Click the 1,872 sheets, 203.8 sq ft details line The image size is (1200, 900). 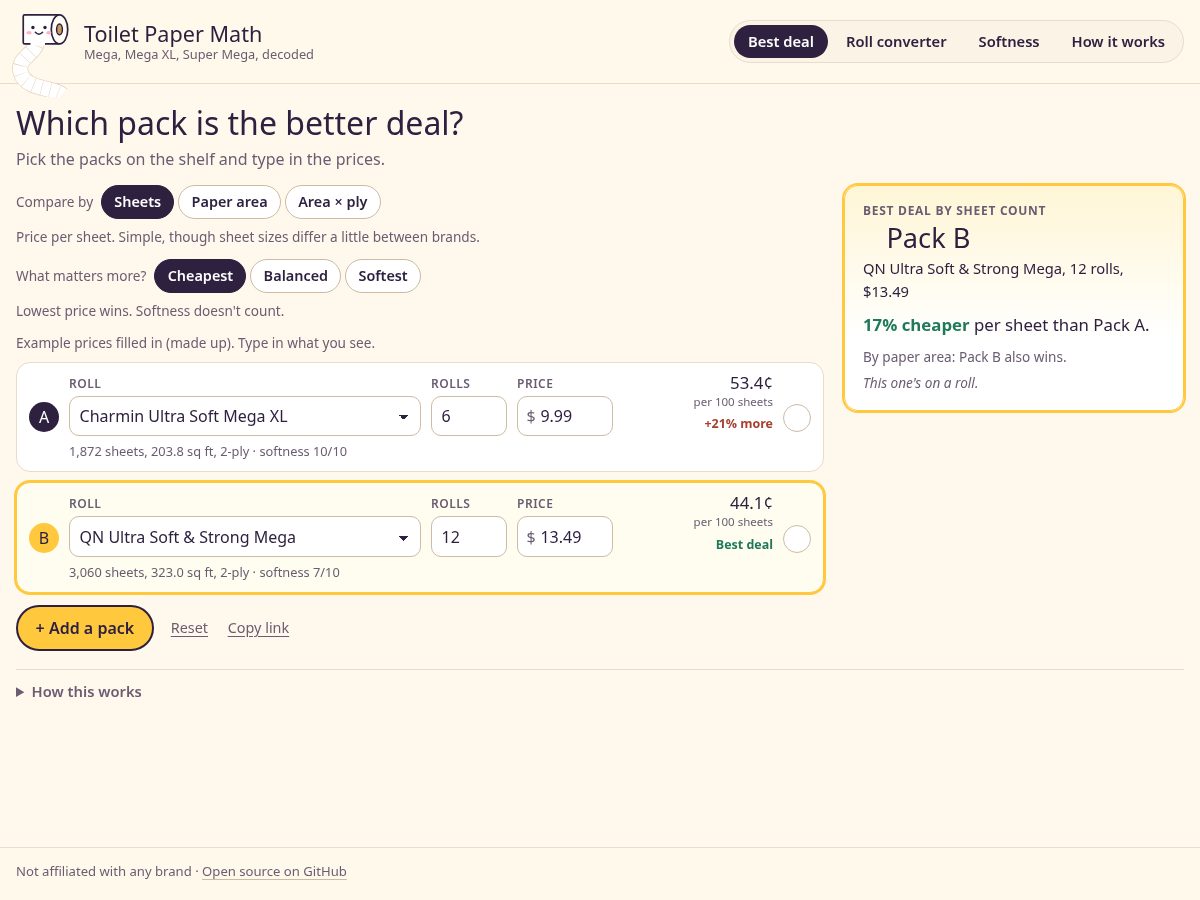pos(208,452)
